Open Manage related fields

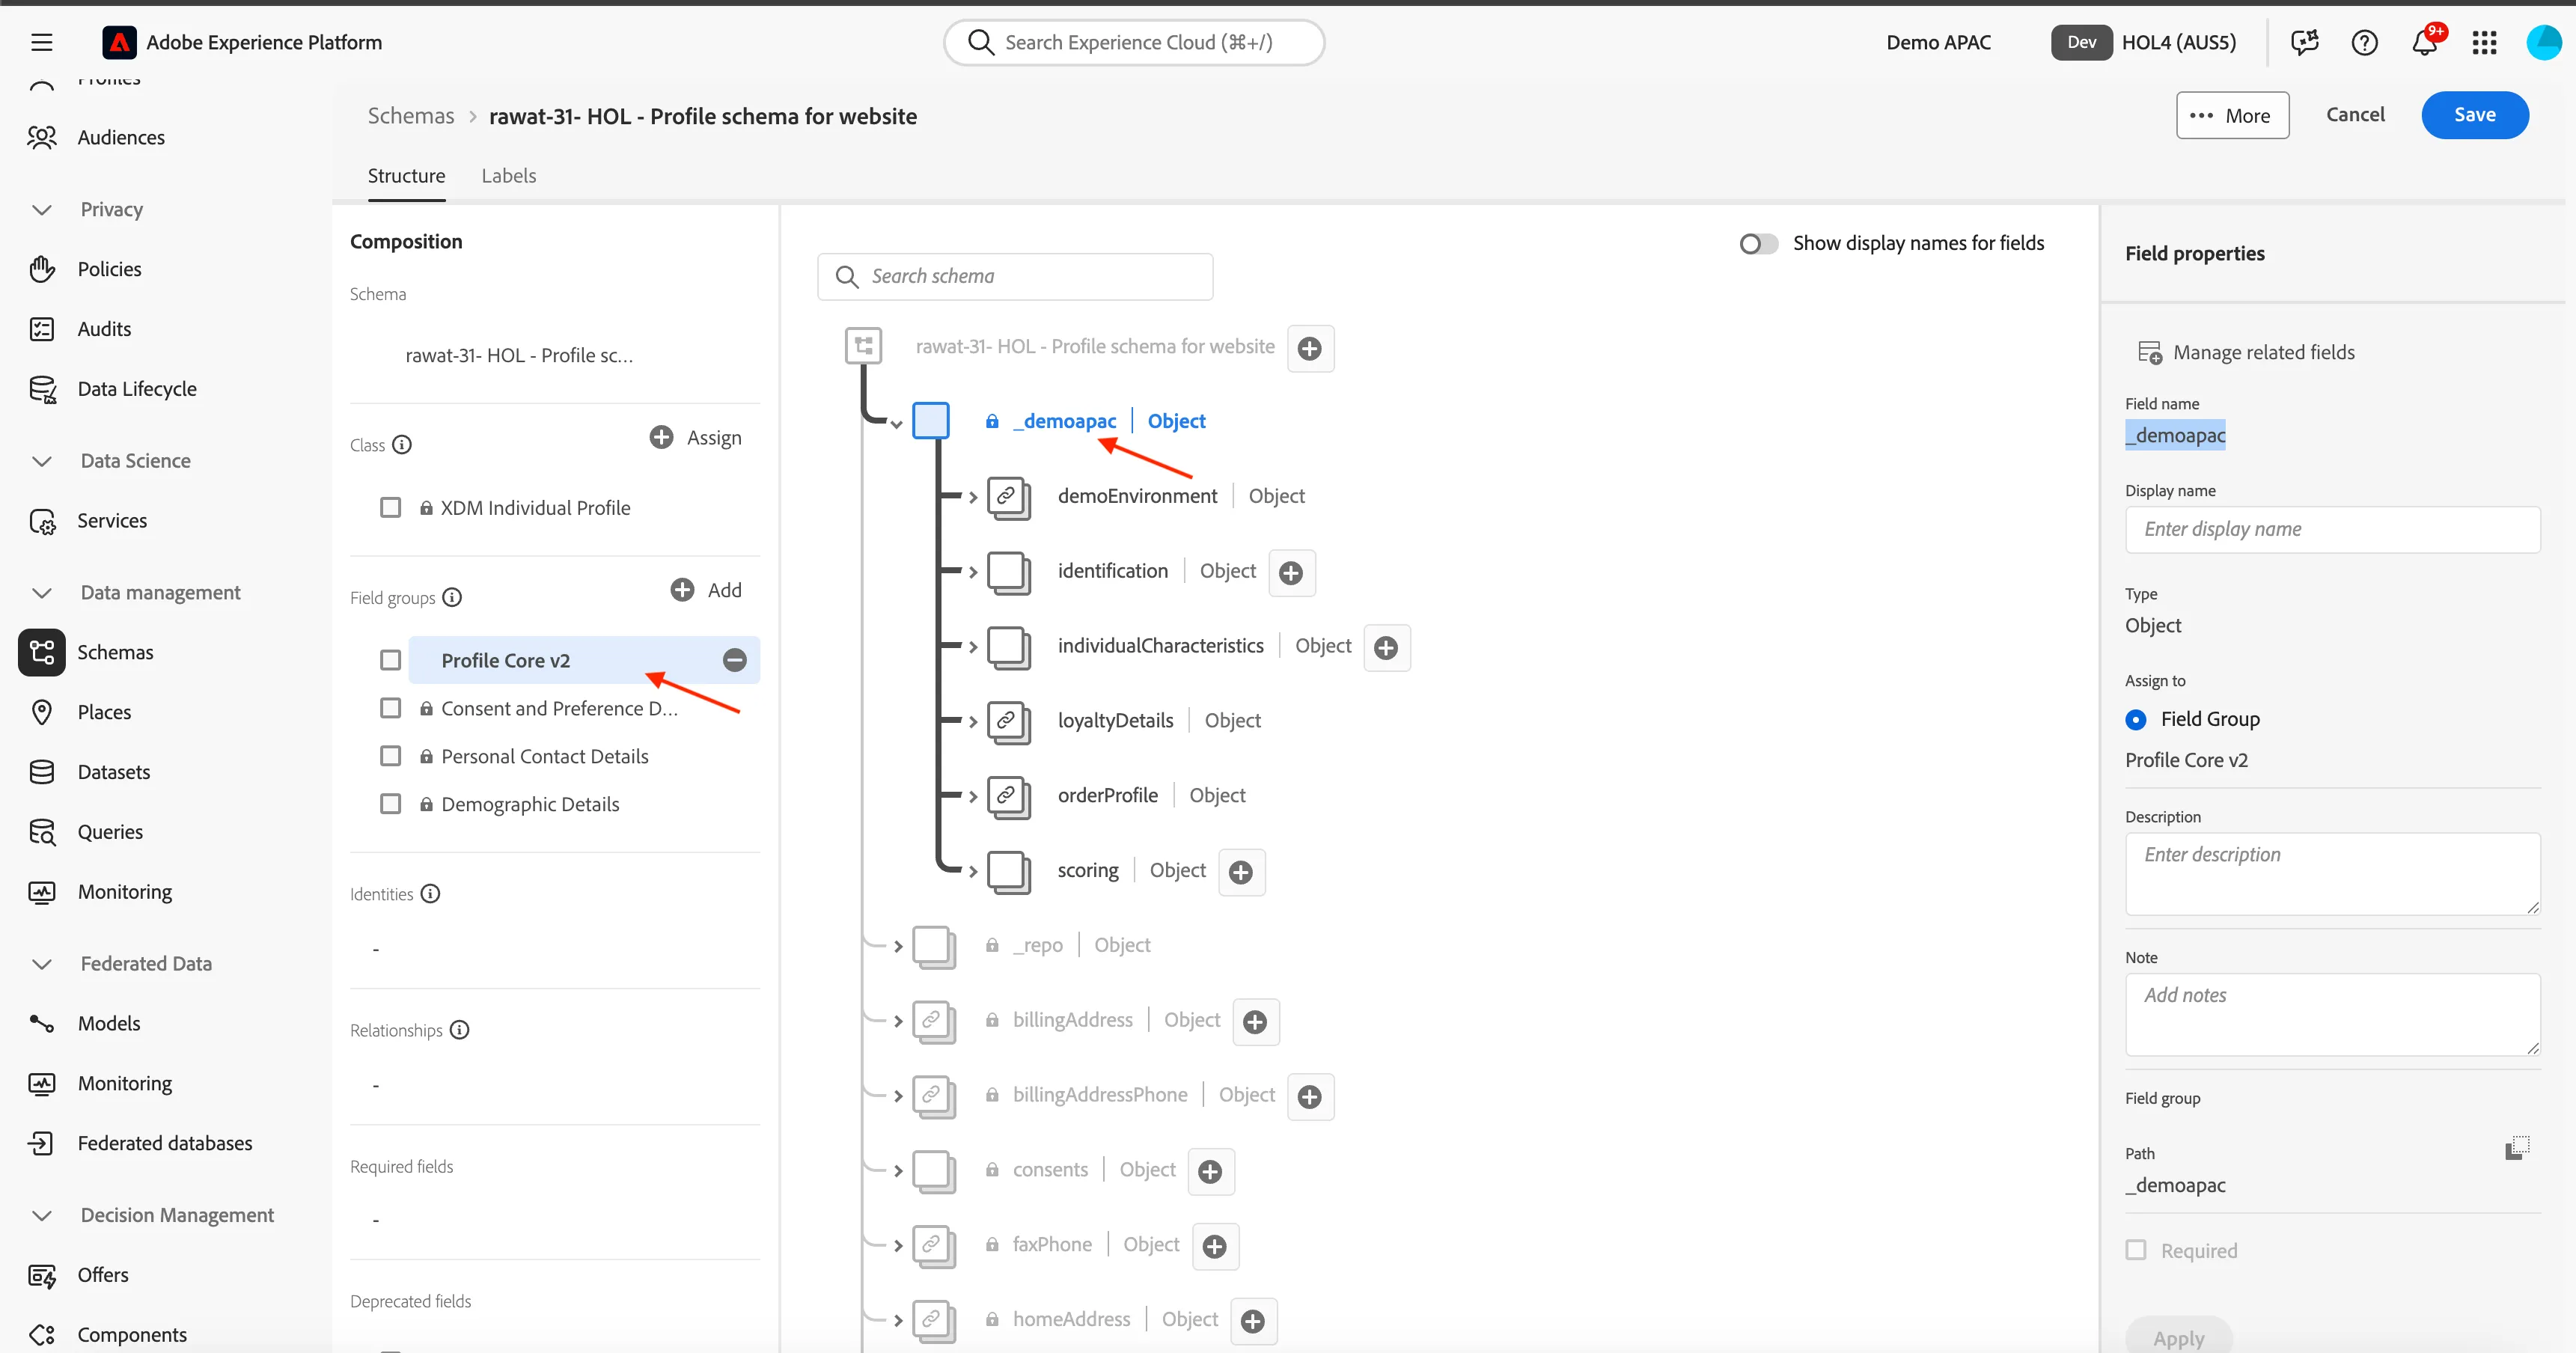click(x=2246, y=352)
